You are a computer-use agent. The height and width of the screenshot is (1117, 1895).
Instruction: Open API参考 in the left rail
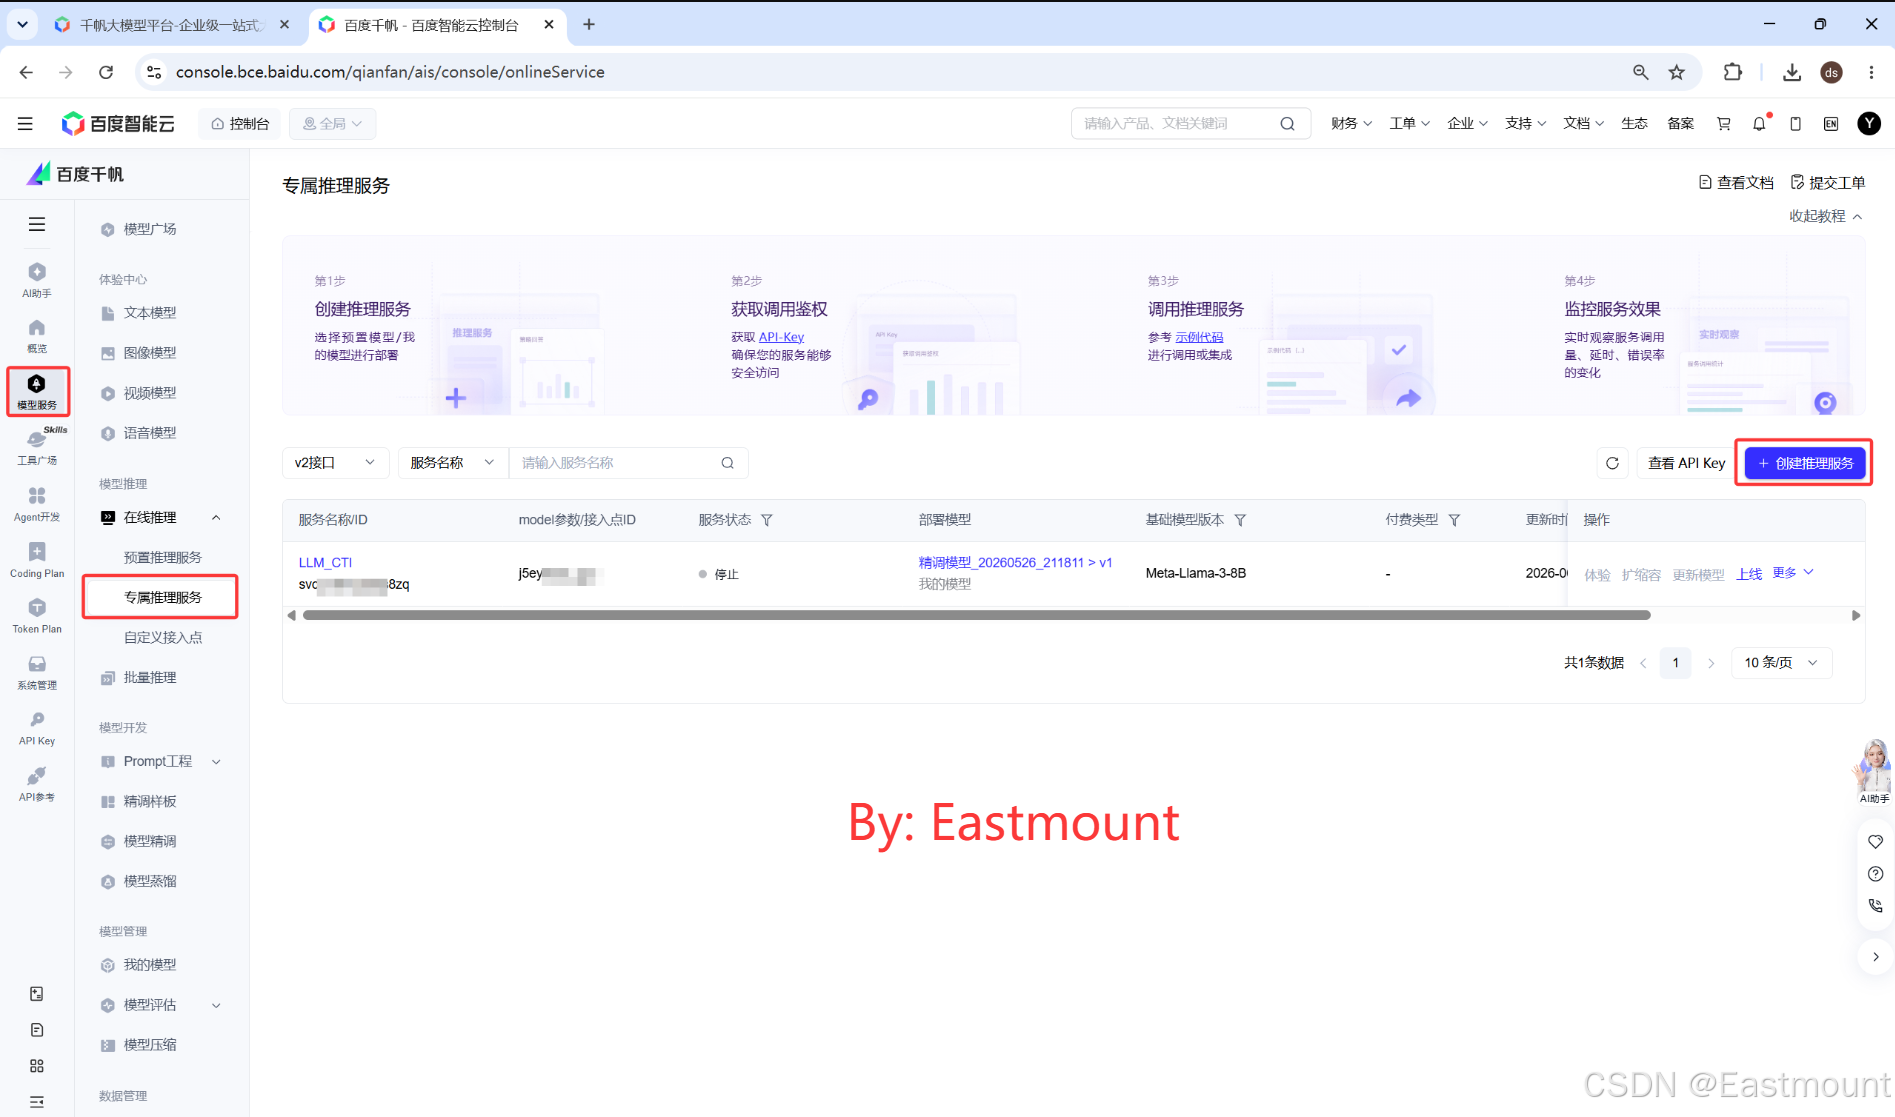(37, 784)
